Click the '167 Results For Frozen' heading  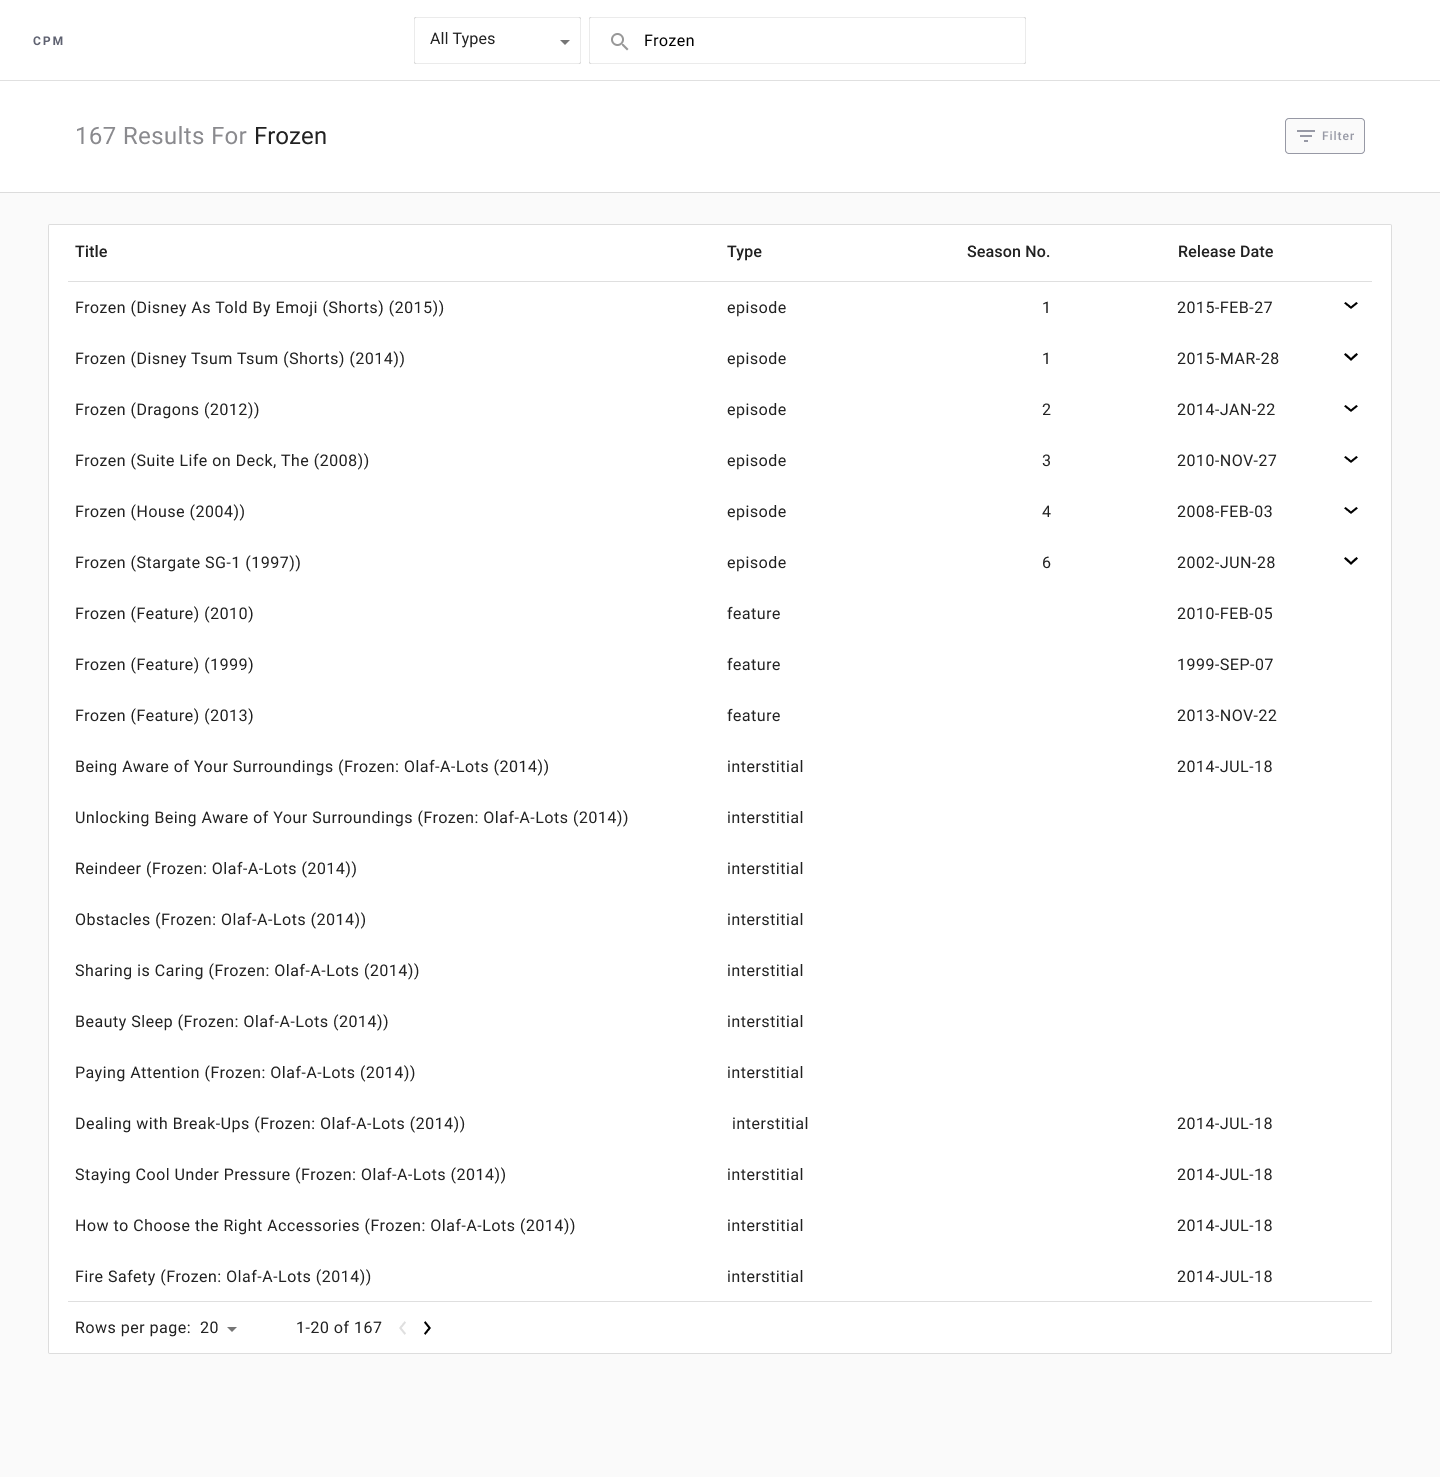coord(201,136)
